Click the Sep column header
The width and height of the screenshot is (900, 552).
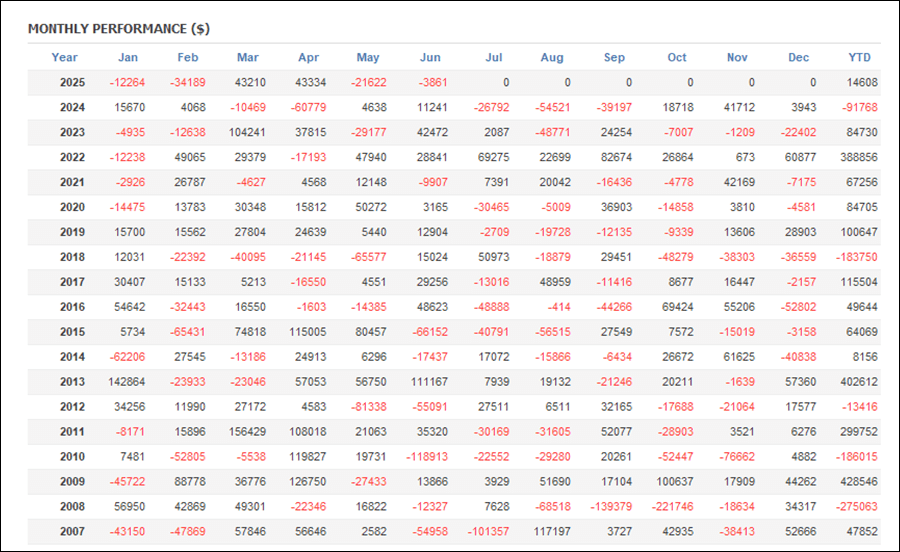(x=614, y=57)
